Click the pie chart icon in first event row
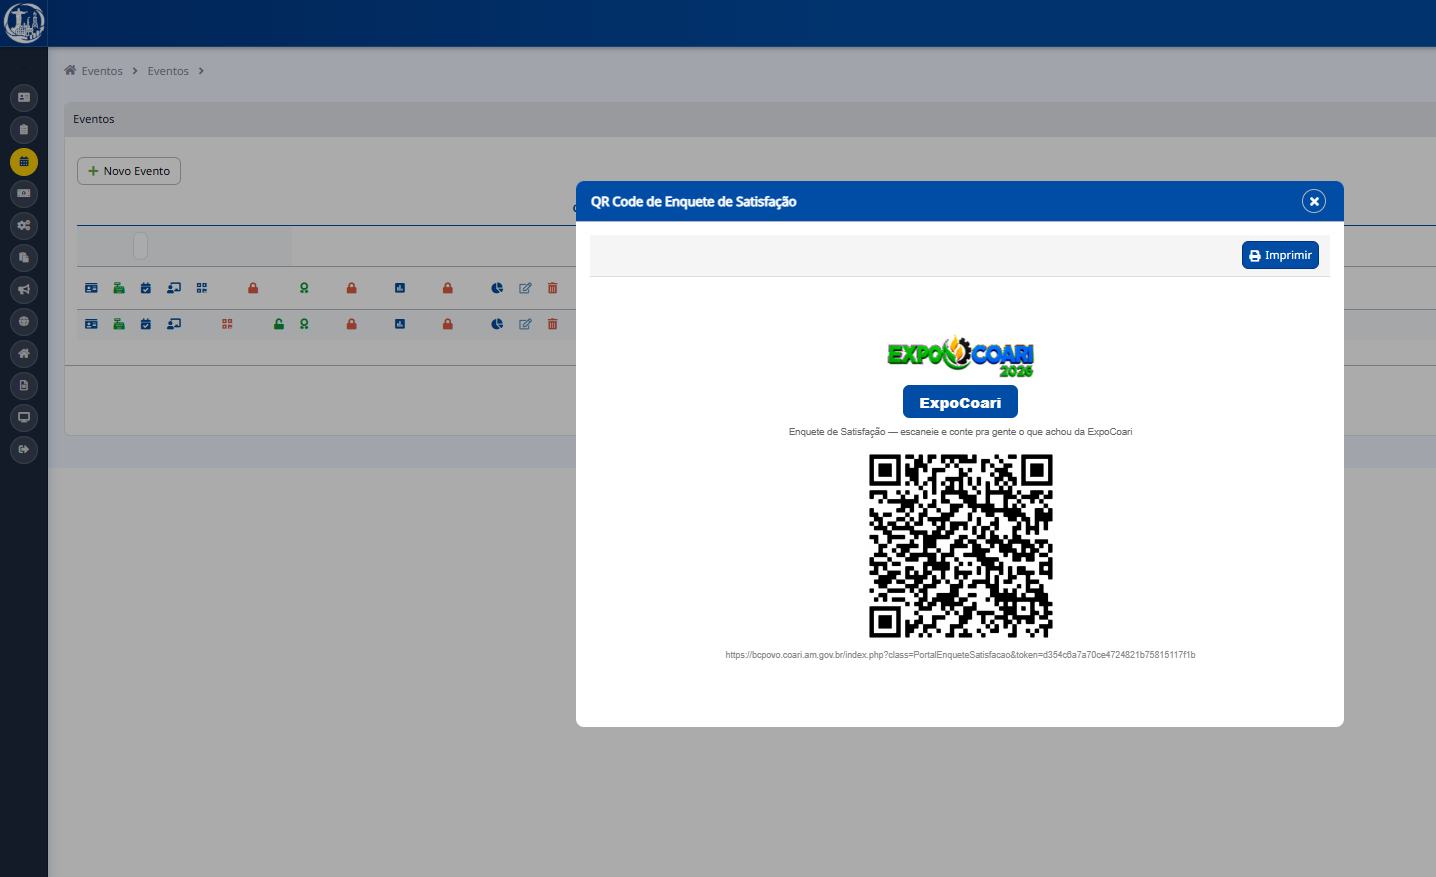The image size is (1436, 877). 497,288
